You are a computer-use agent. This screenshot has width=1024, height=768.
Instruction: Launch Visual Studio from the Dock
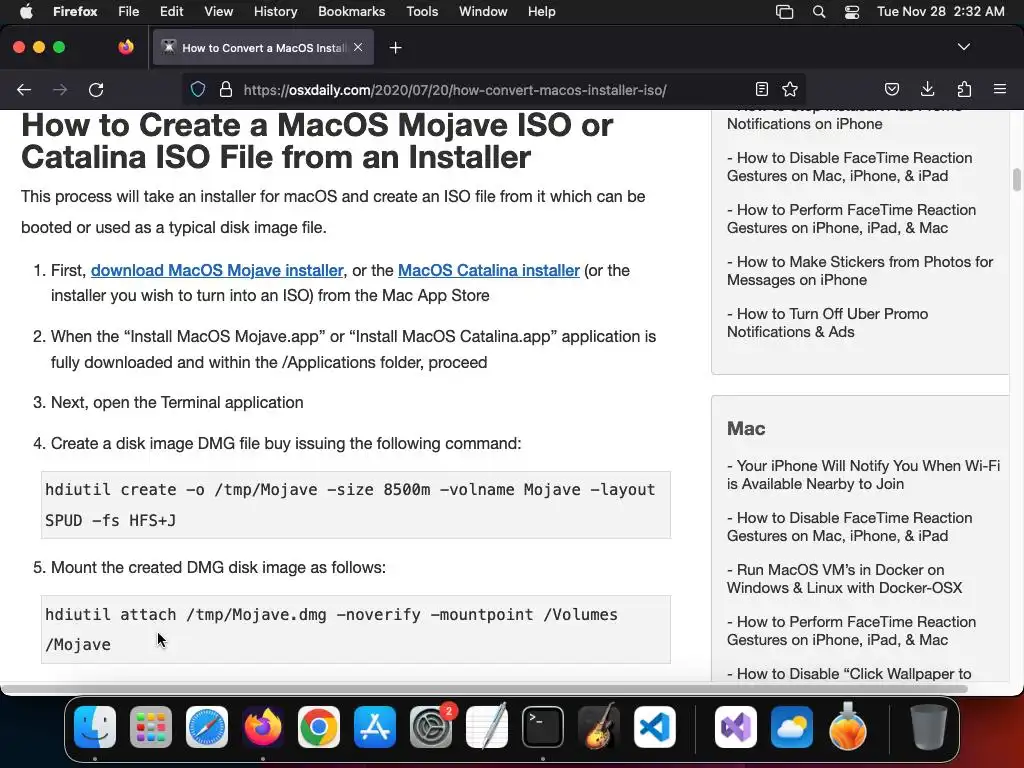(x=736, y=727)
